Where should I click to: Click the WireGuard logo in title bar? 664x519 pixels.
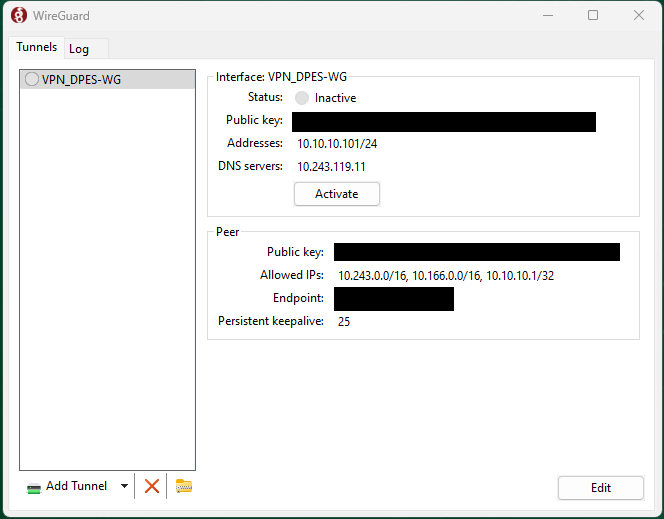click(19, 16)
